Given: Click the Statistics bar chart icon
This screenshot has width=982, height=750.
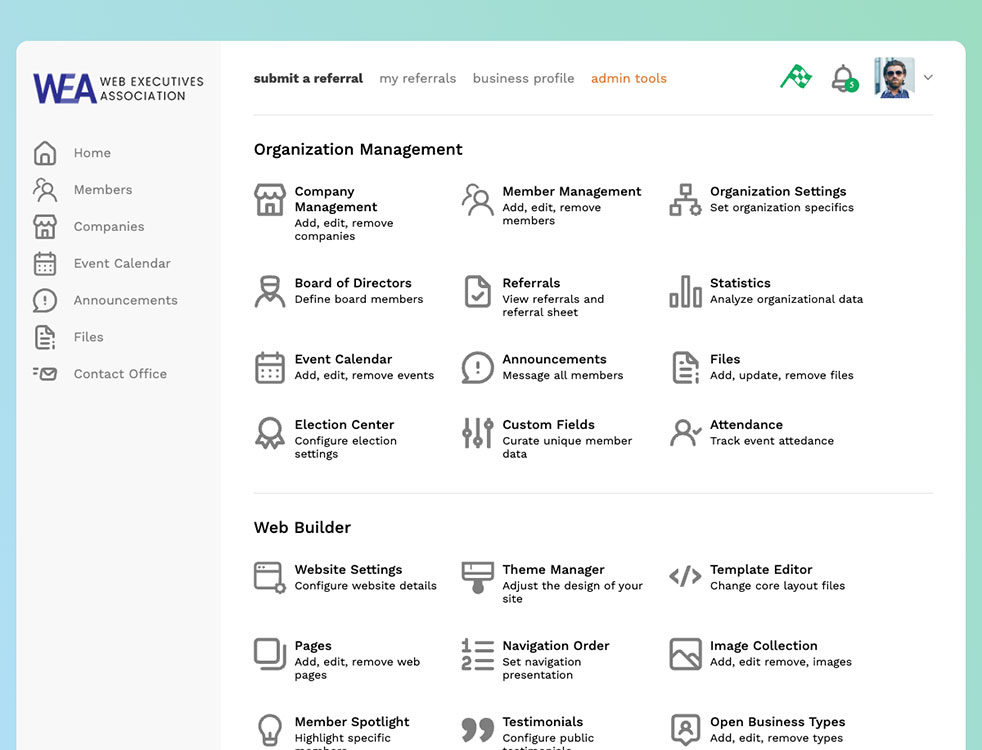Looking at the screenshot, I should pyautogui.click(x=685, y=291).
